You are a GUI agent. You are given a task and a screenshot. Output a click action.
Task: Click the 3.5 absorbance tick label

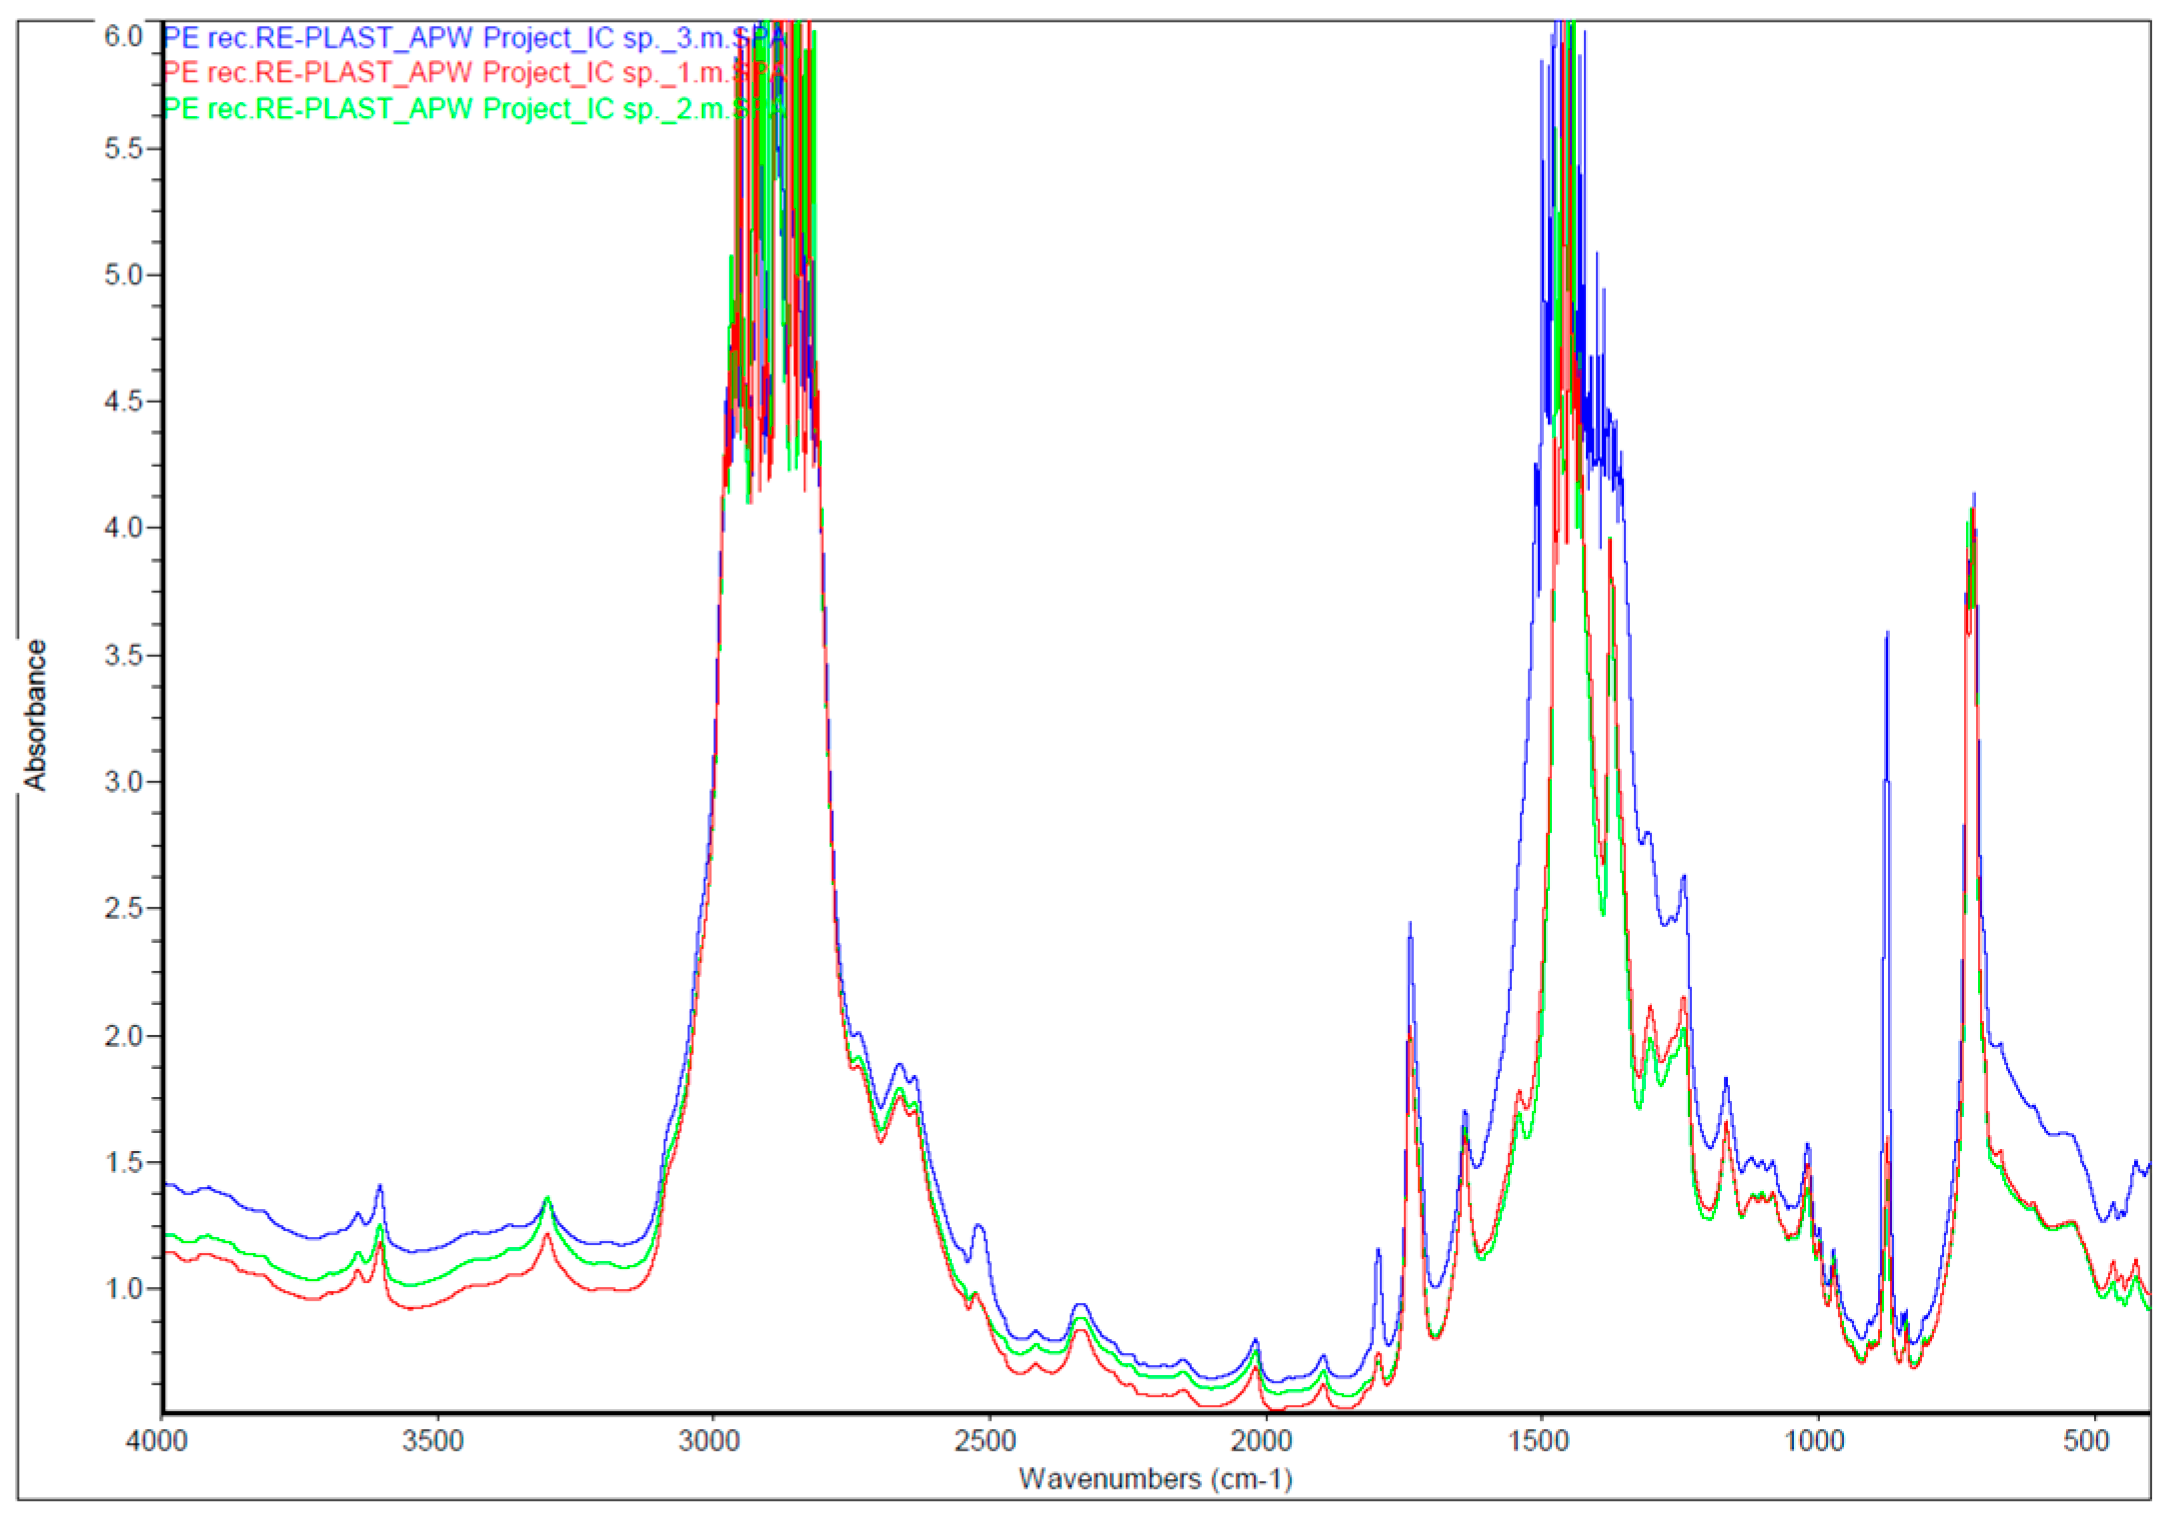tap(123, 655)
